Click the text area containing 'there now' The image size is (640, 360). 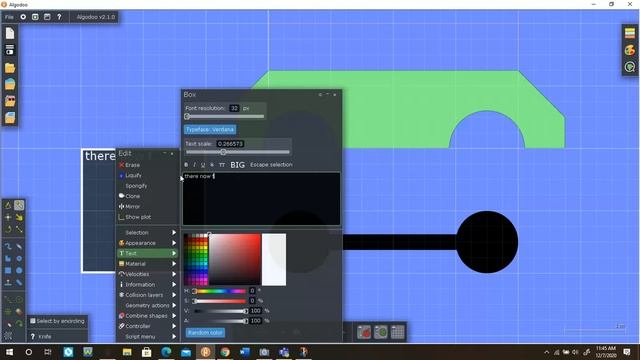pos(261,199)
